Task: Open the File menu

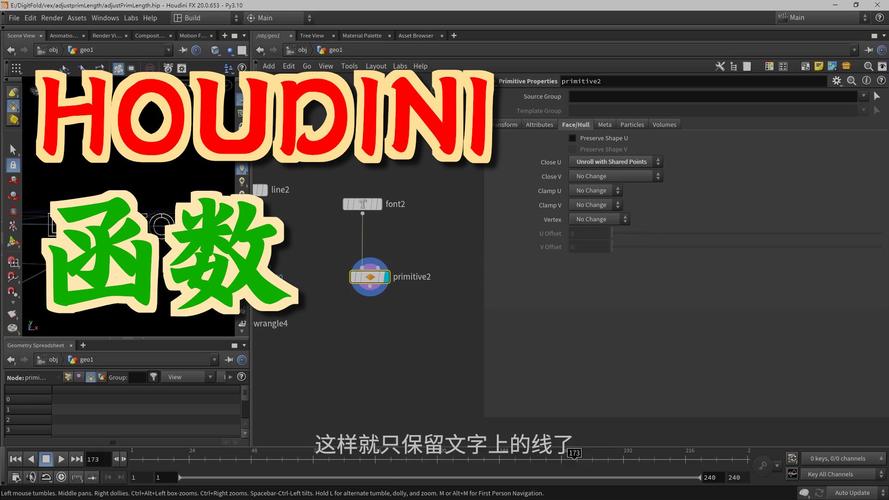Action: coord(14,18)
